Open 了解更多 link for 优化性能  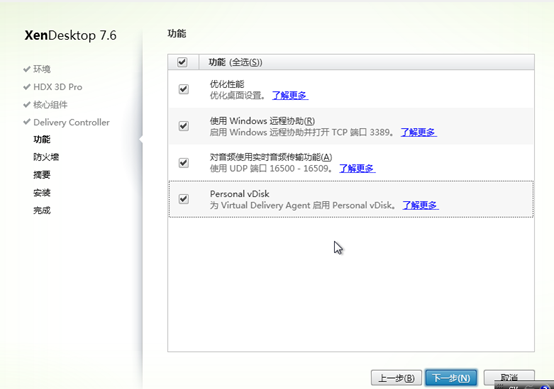pos(290,95)
